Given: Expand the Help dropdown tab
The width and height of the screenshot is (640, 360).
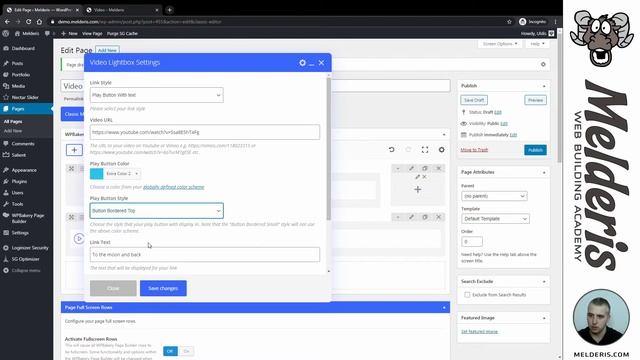Looking at the screenshot, I should coord(537,44).
